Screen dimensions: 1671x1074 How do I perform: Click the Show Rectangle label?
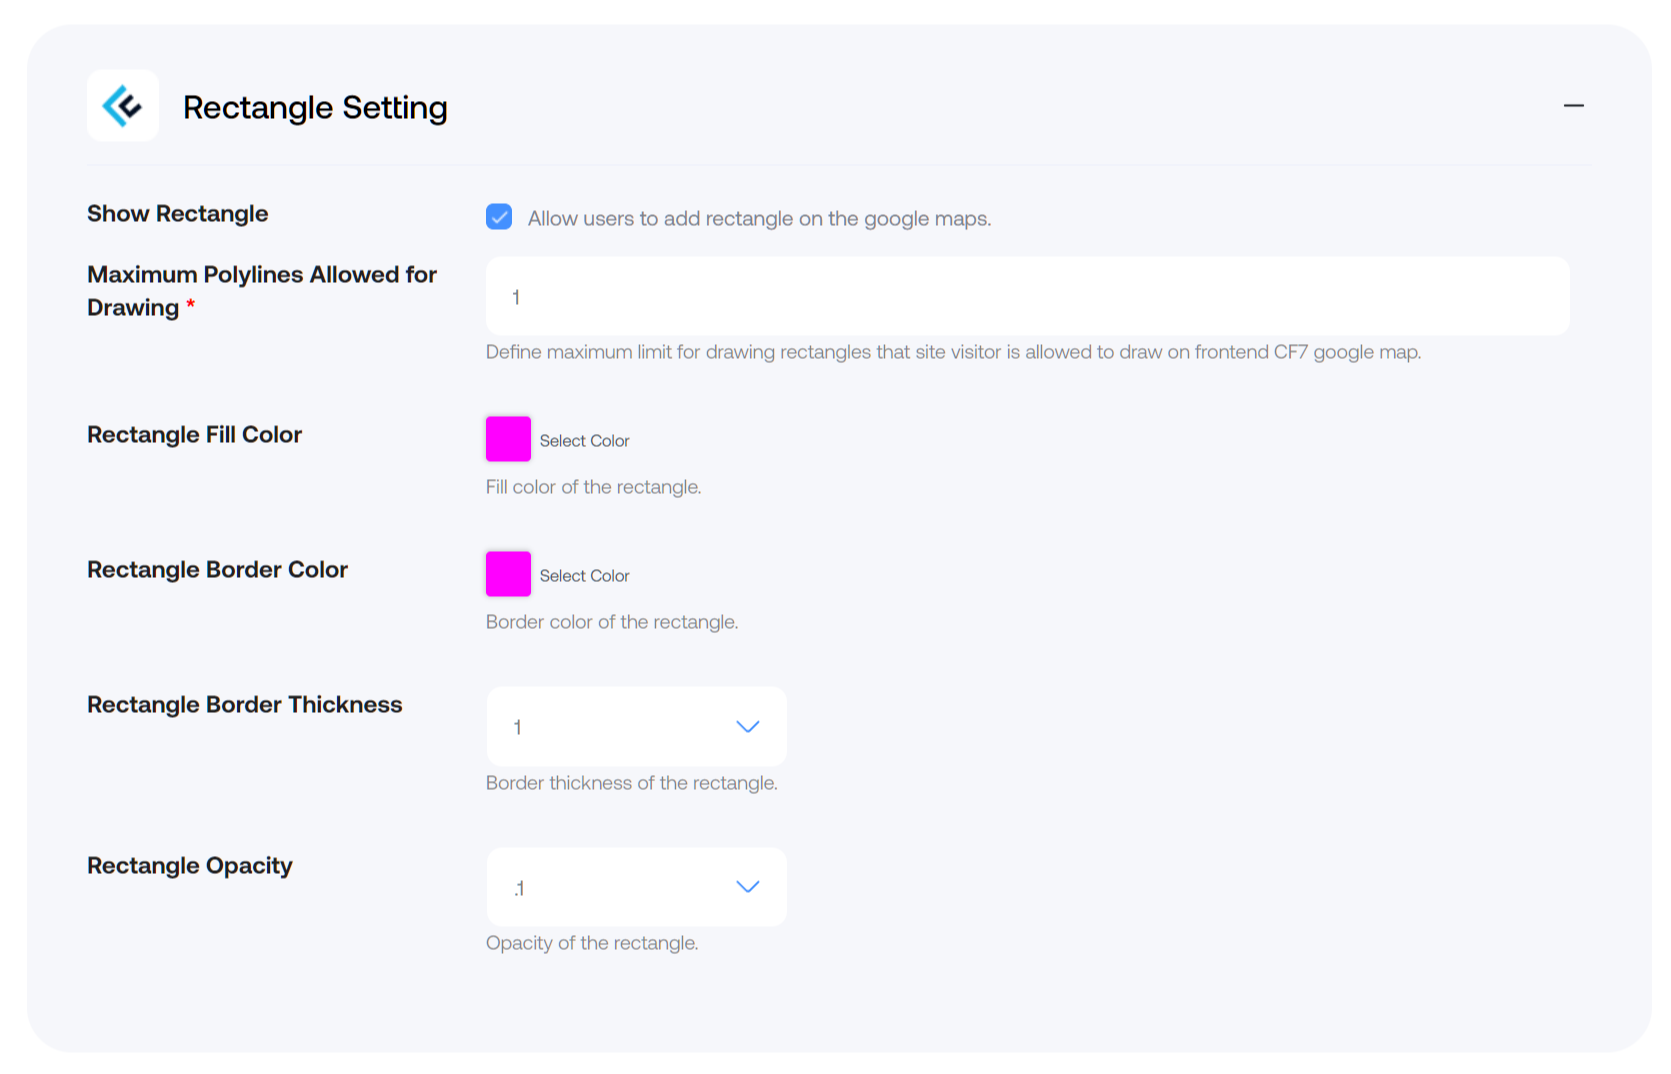pyautogui.click(x=177, y=214)
